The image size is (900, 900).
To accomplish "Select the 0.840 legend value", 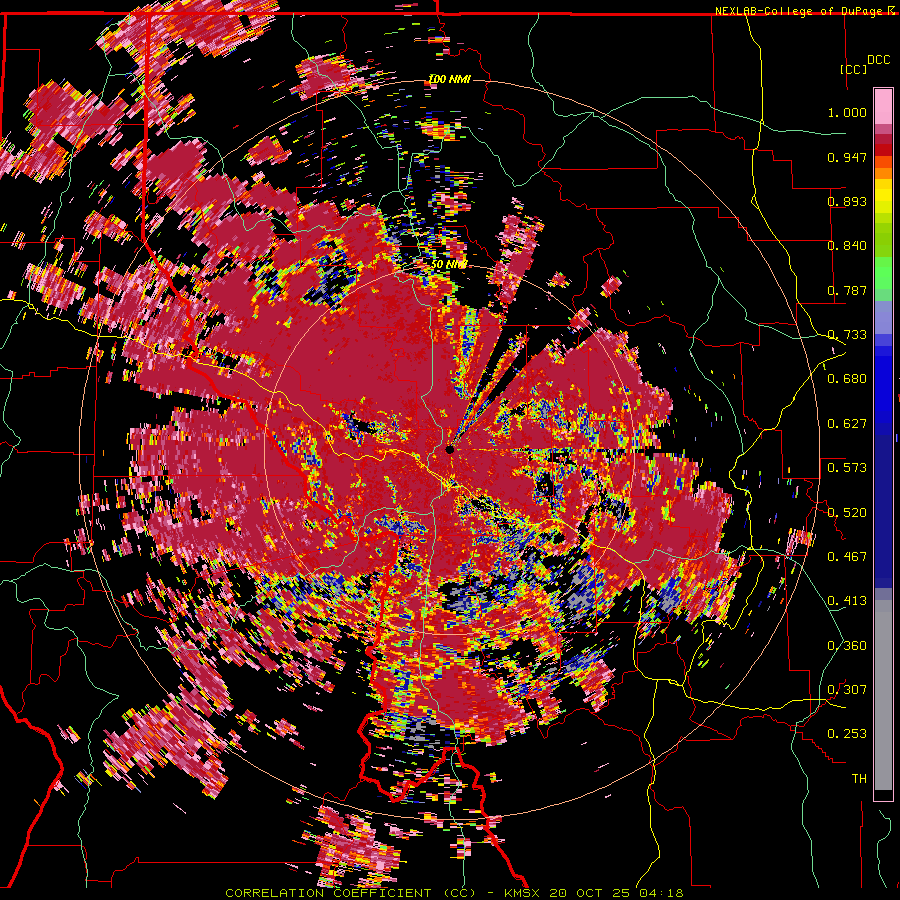I will point(847,246).
